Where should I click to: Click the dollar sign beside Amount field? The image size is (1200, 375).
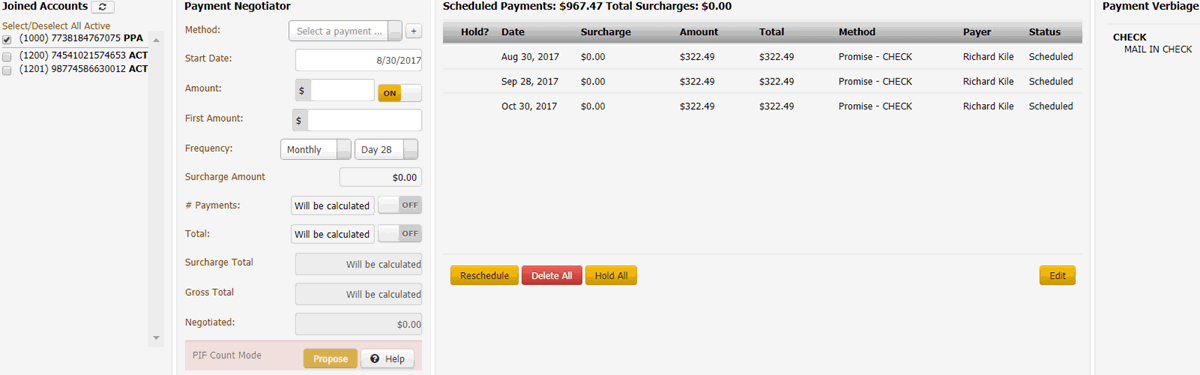(x=303, y=91)
